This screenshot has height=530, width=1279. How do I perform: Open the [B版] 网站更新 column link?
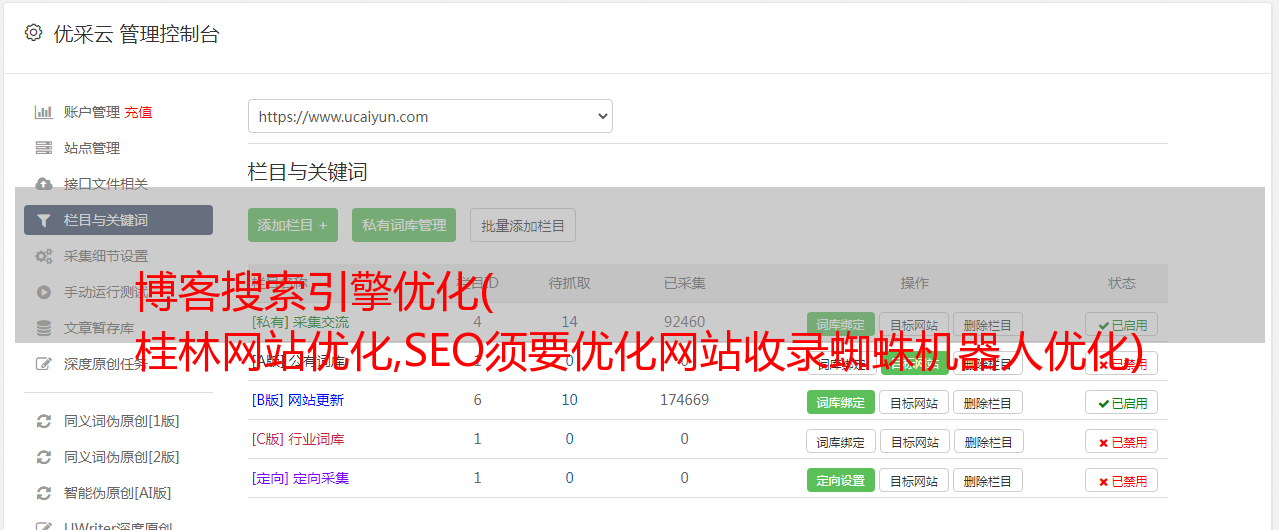[x=298, y=400]
